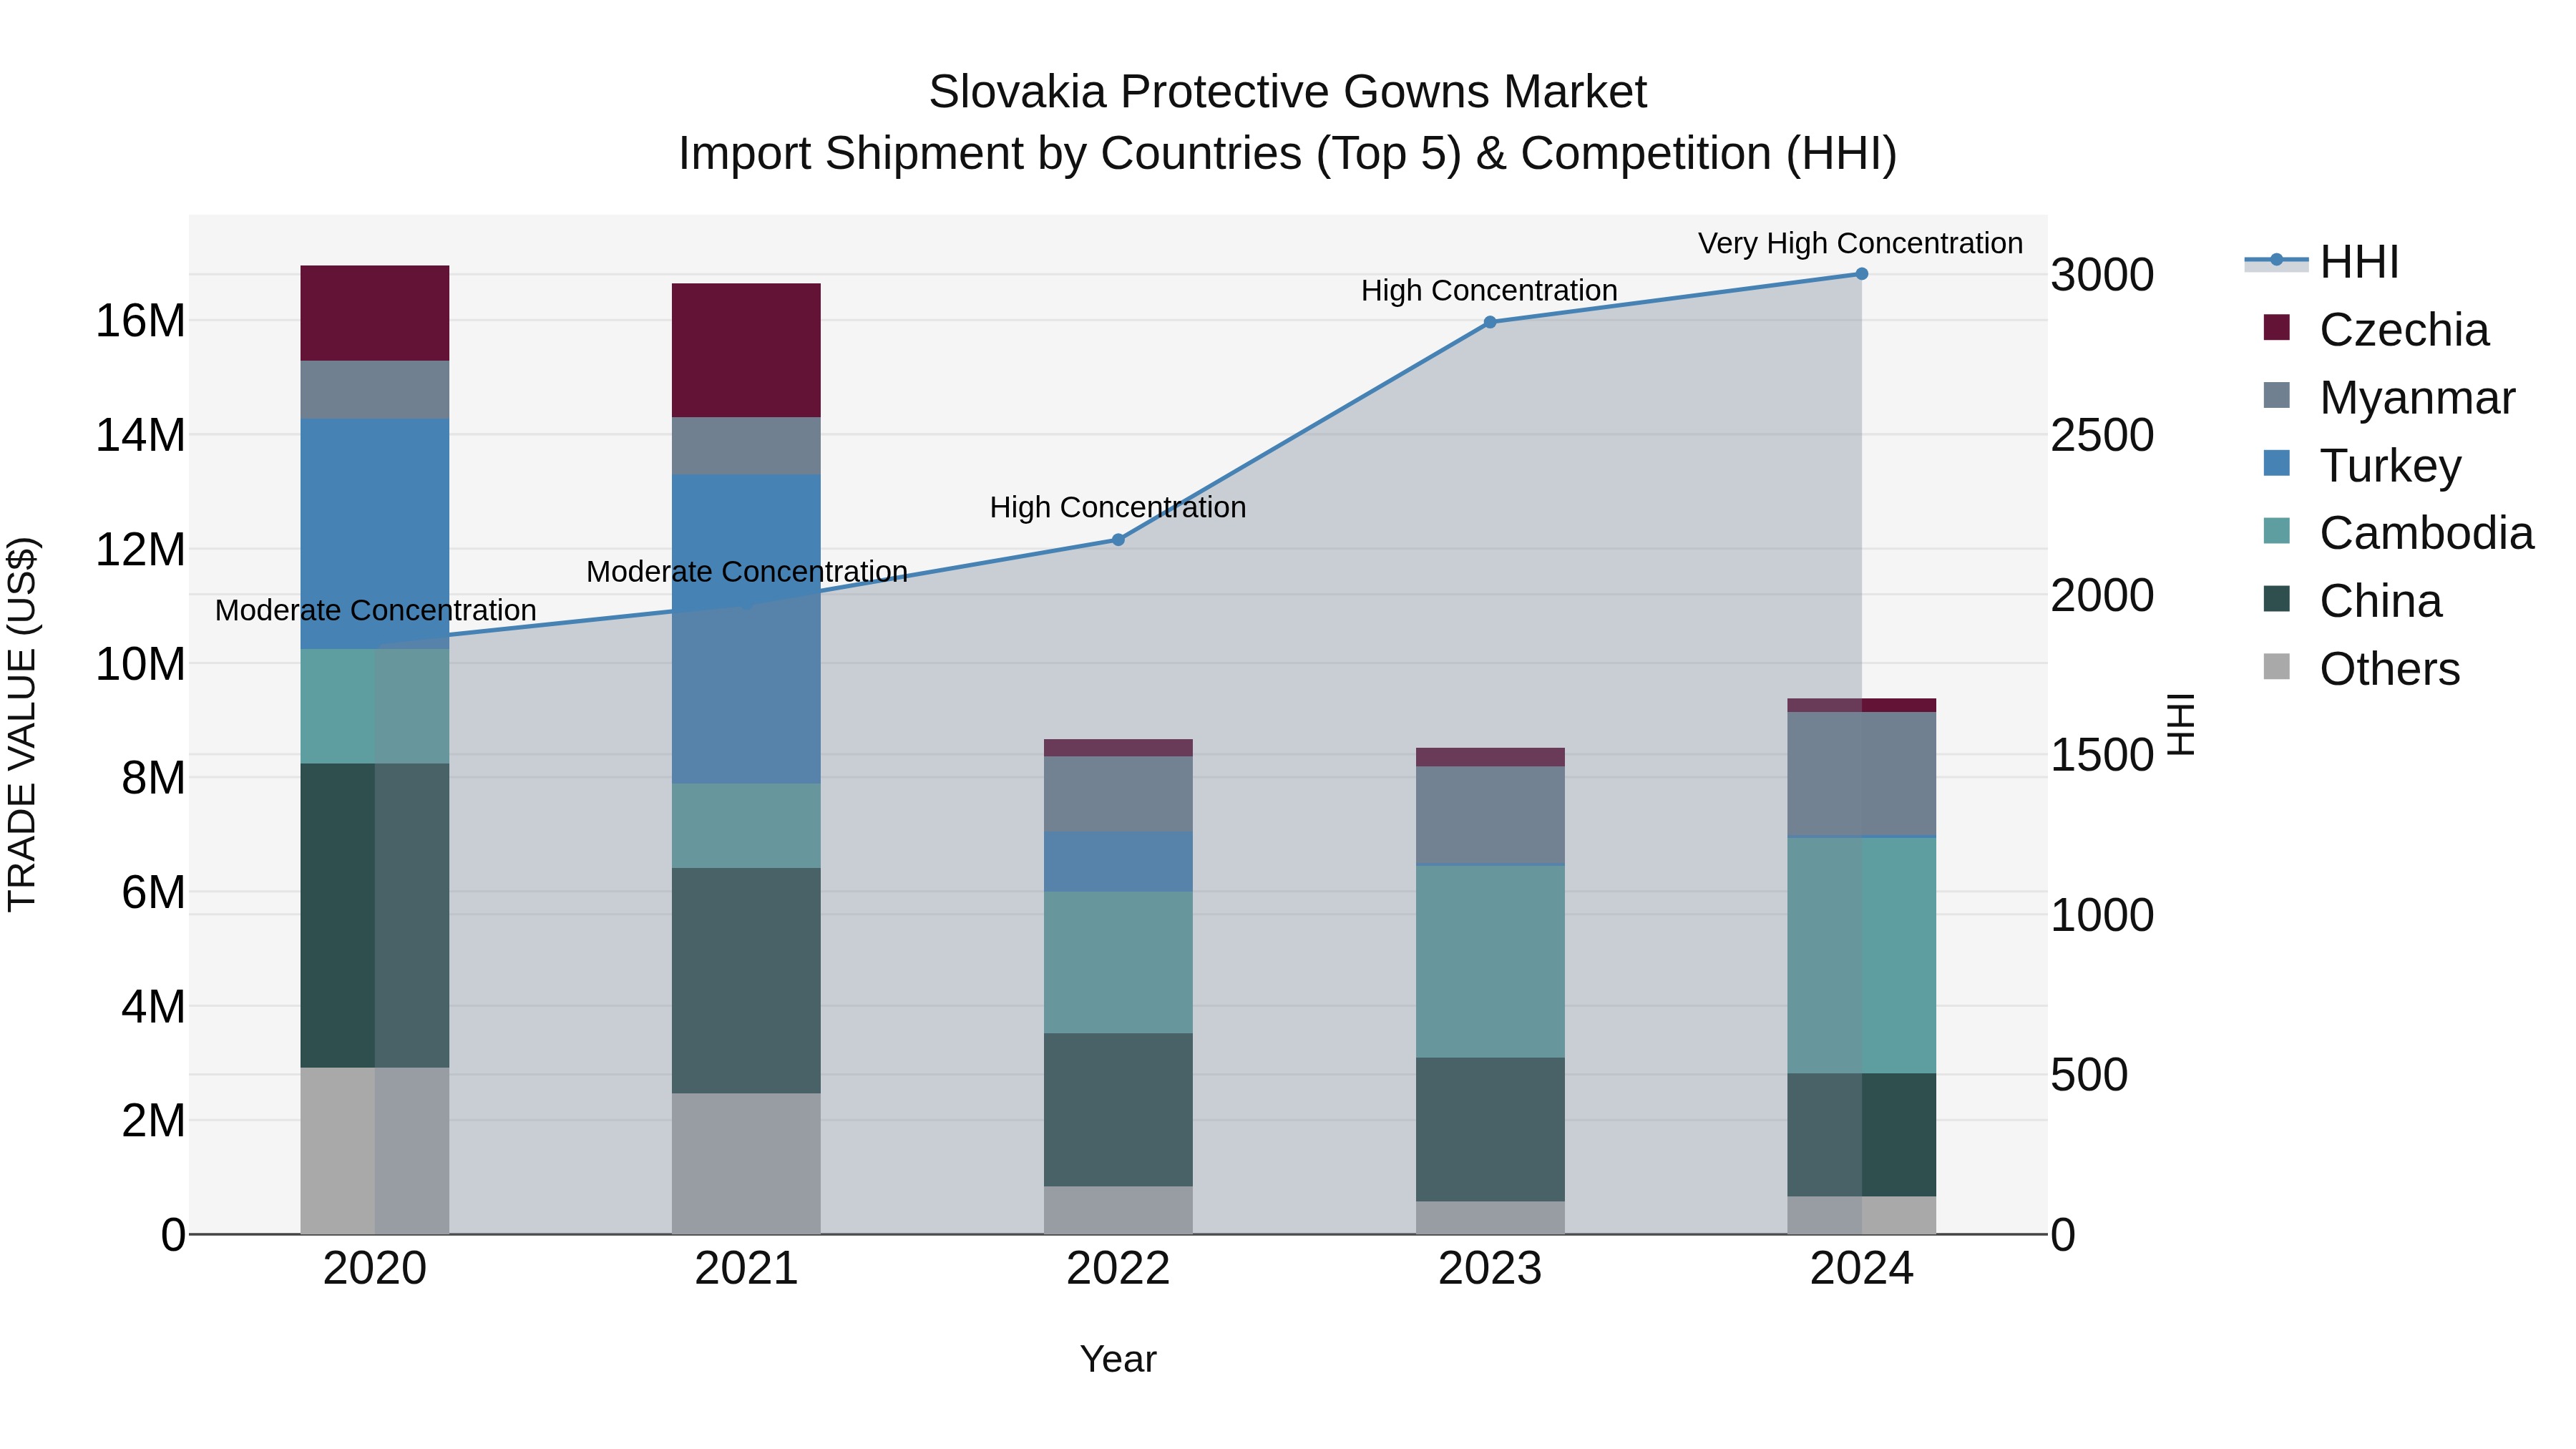Click the 2022 Cambodia bar segment
The image size is (2576, 1449).
click(1119, 963)
